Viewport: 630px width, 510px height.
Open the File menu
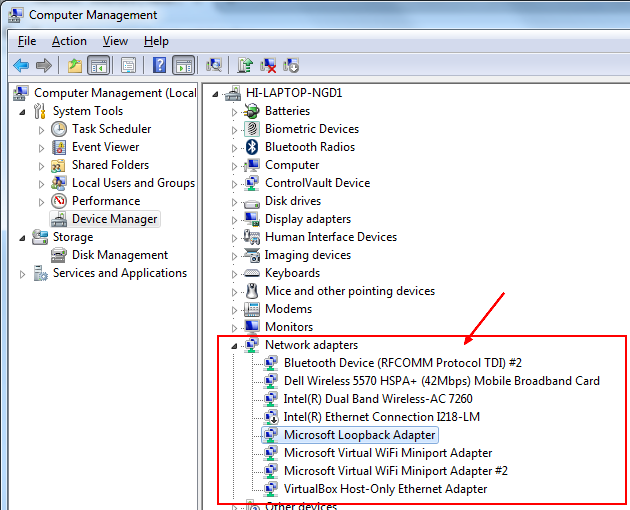click(27, 41)
